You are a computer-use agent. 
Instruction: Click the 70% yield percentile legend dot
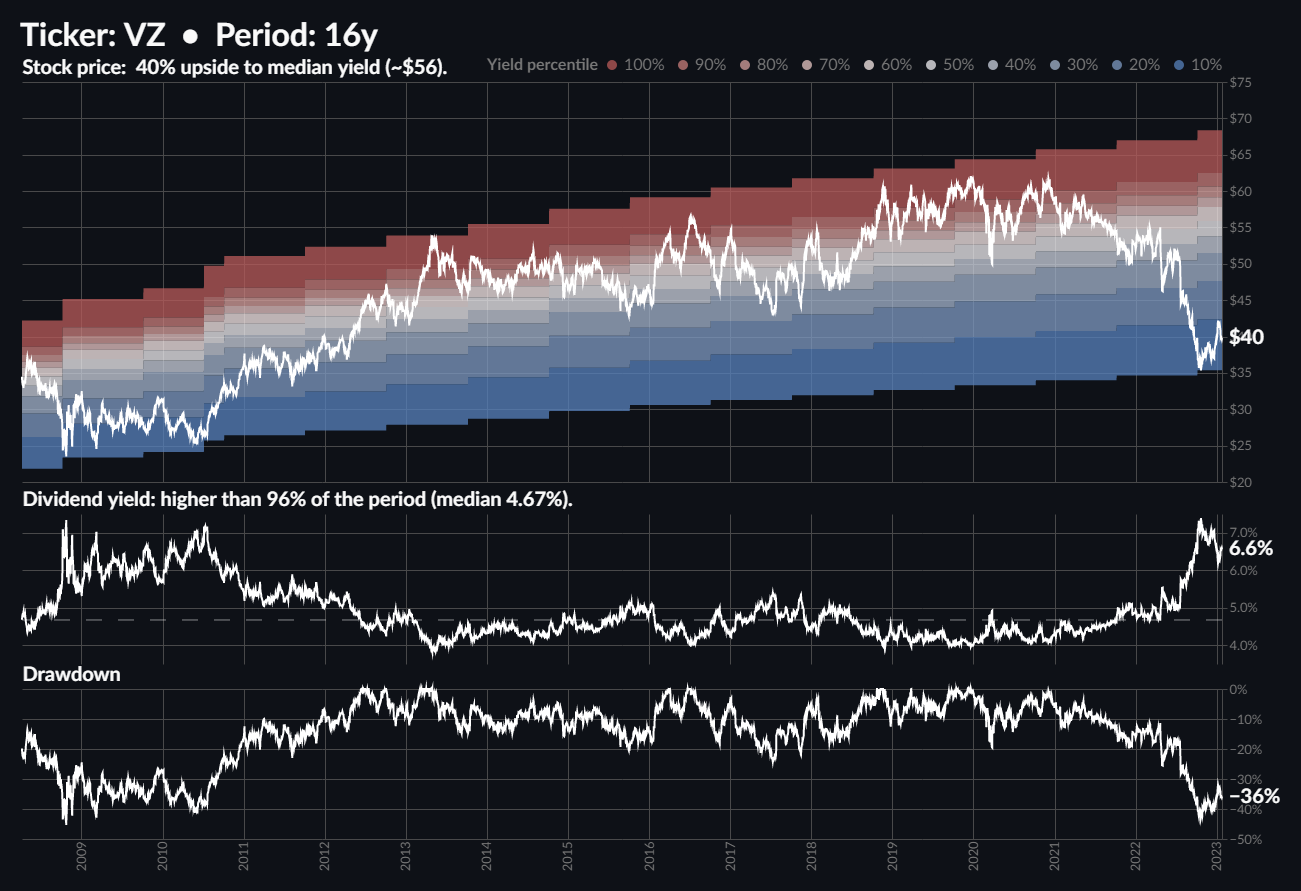pyautogui.click(x=807, y=65)
